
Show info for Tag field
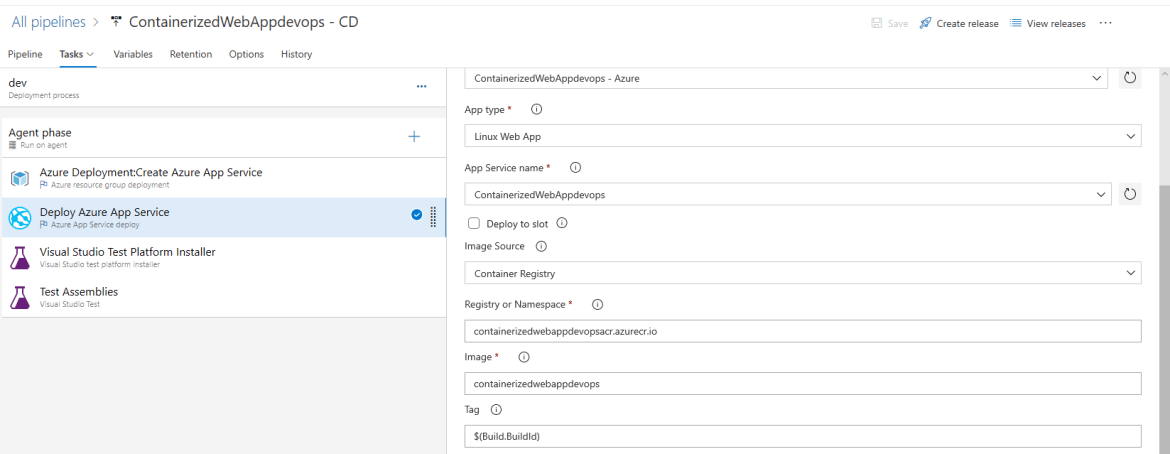tap(496, 409)
